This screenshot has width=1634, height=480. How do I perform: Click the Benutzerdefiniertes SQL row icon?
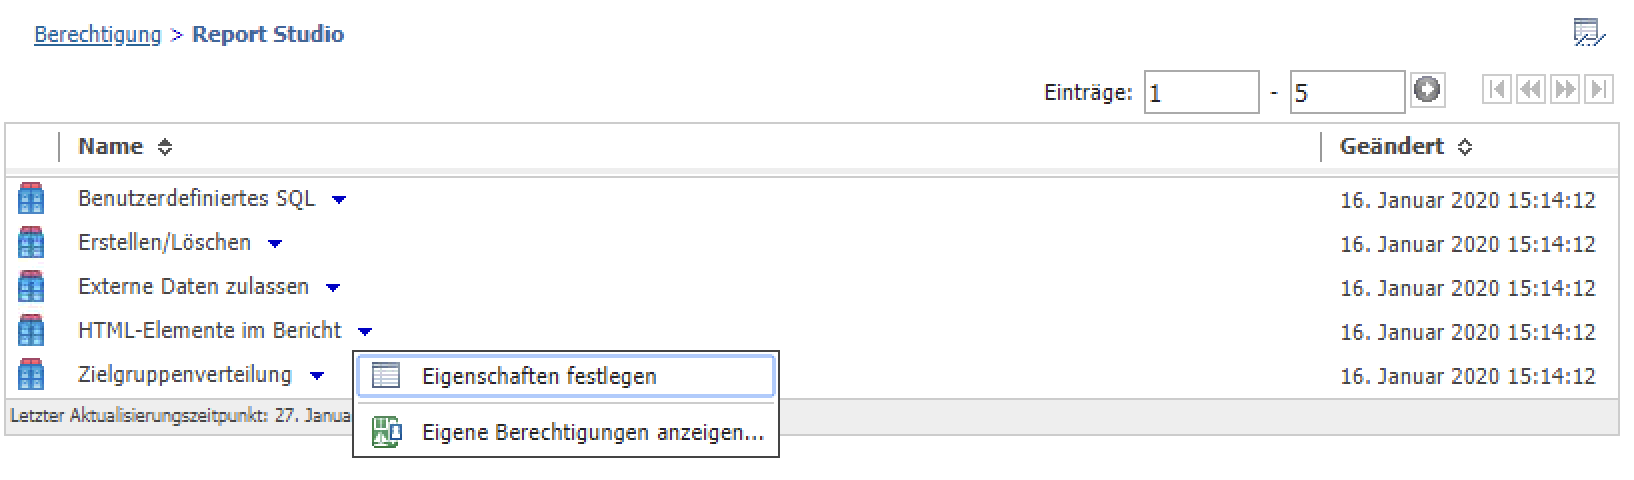31,199
